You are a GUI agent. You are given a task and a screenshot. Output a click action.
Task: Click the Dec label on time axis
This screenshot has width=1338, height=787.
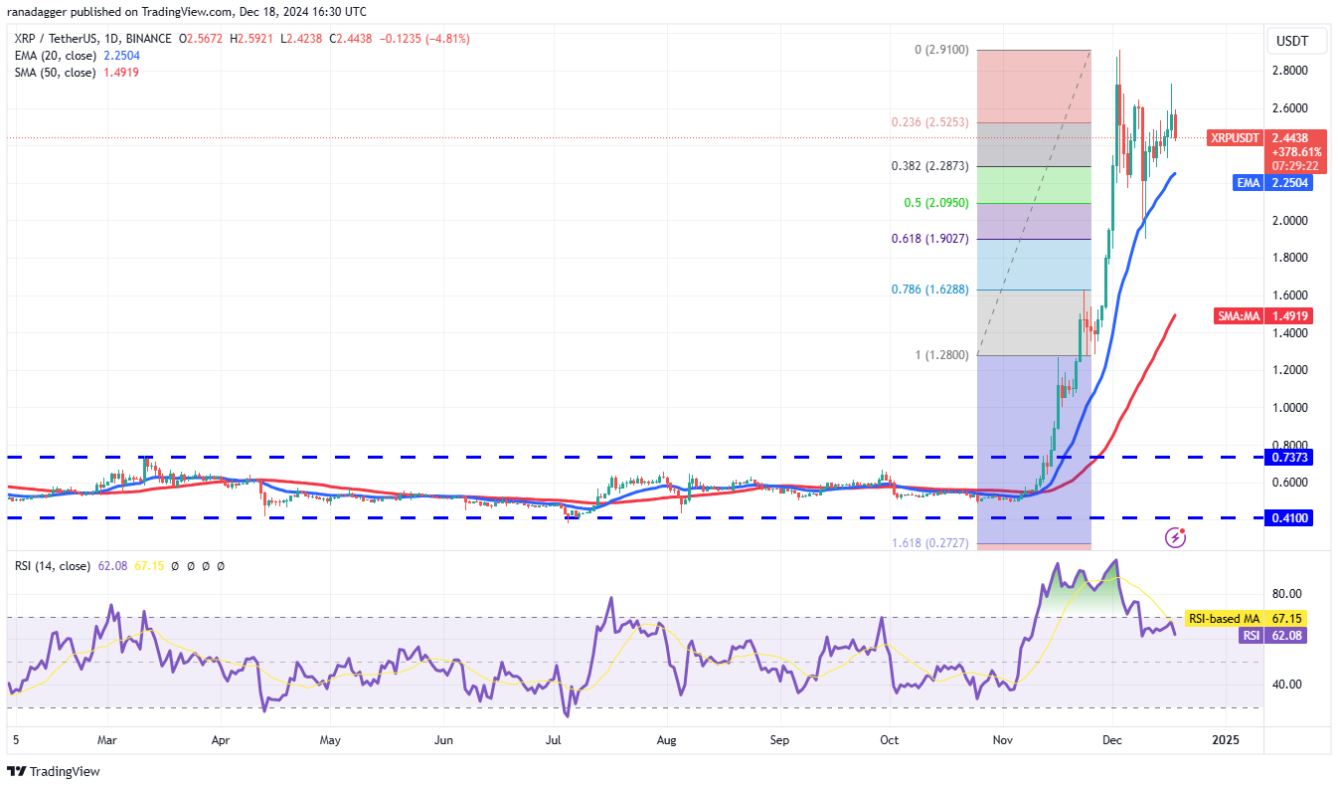(x=1112, y=741)
